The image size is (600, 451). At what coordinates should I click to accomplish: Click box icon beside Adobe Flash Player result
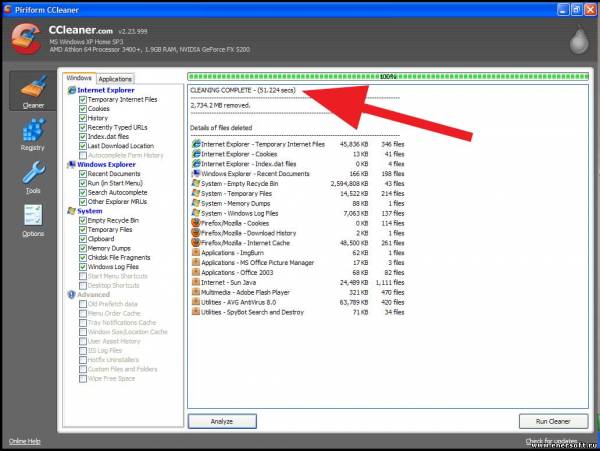click(196, 292)
